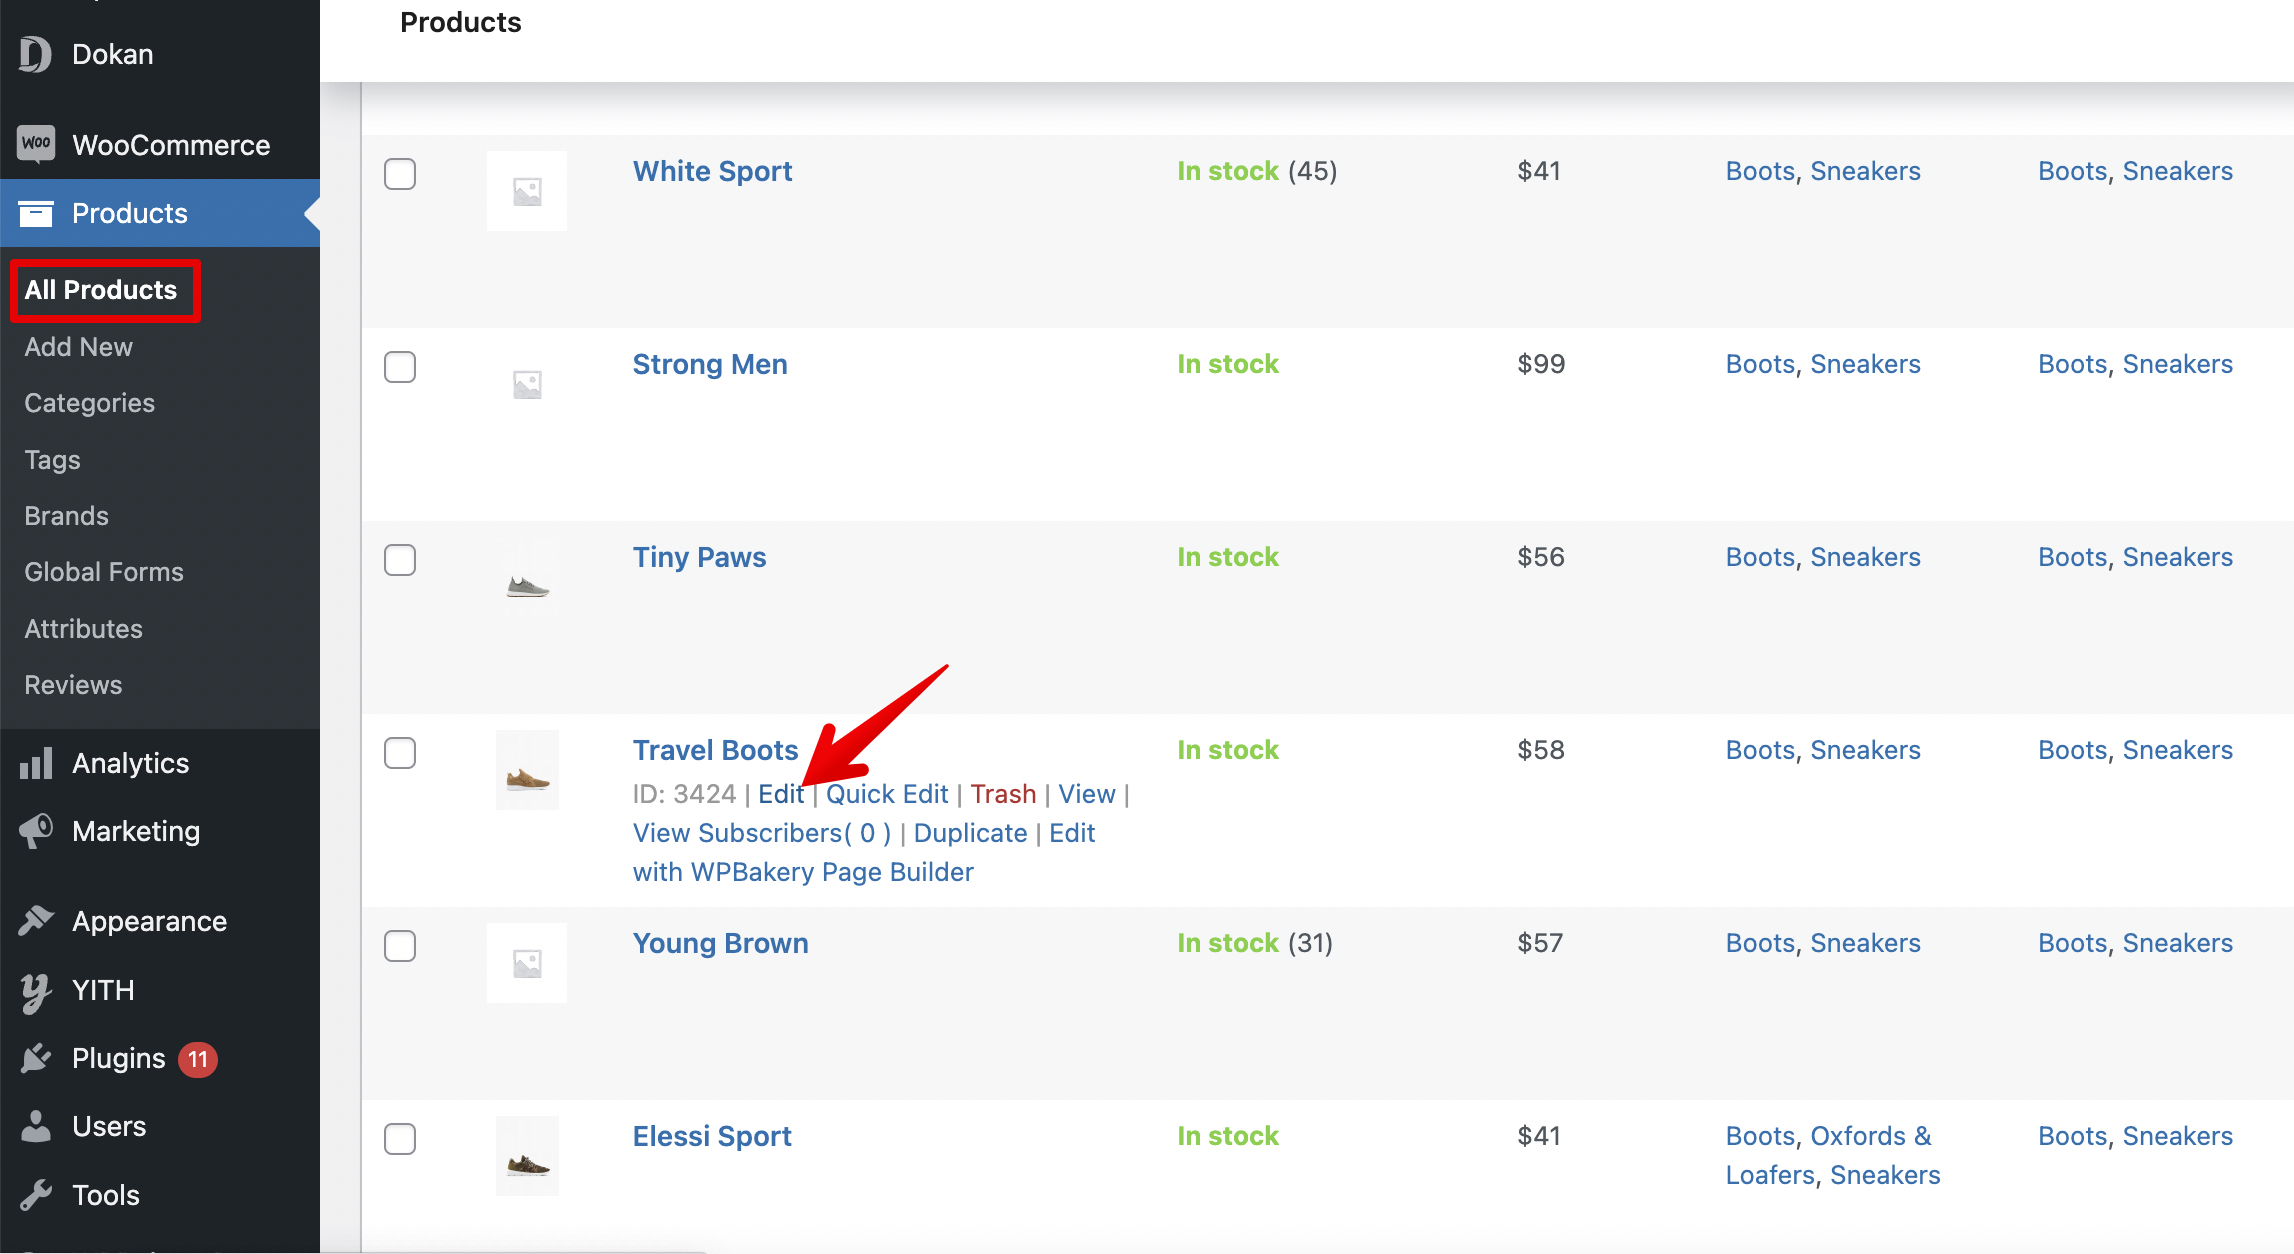
Task: Open All Products submenu item
Action: point(101,290)
